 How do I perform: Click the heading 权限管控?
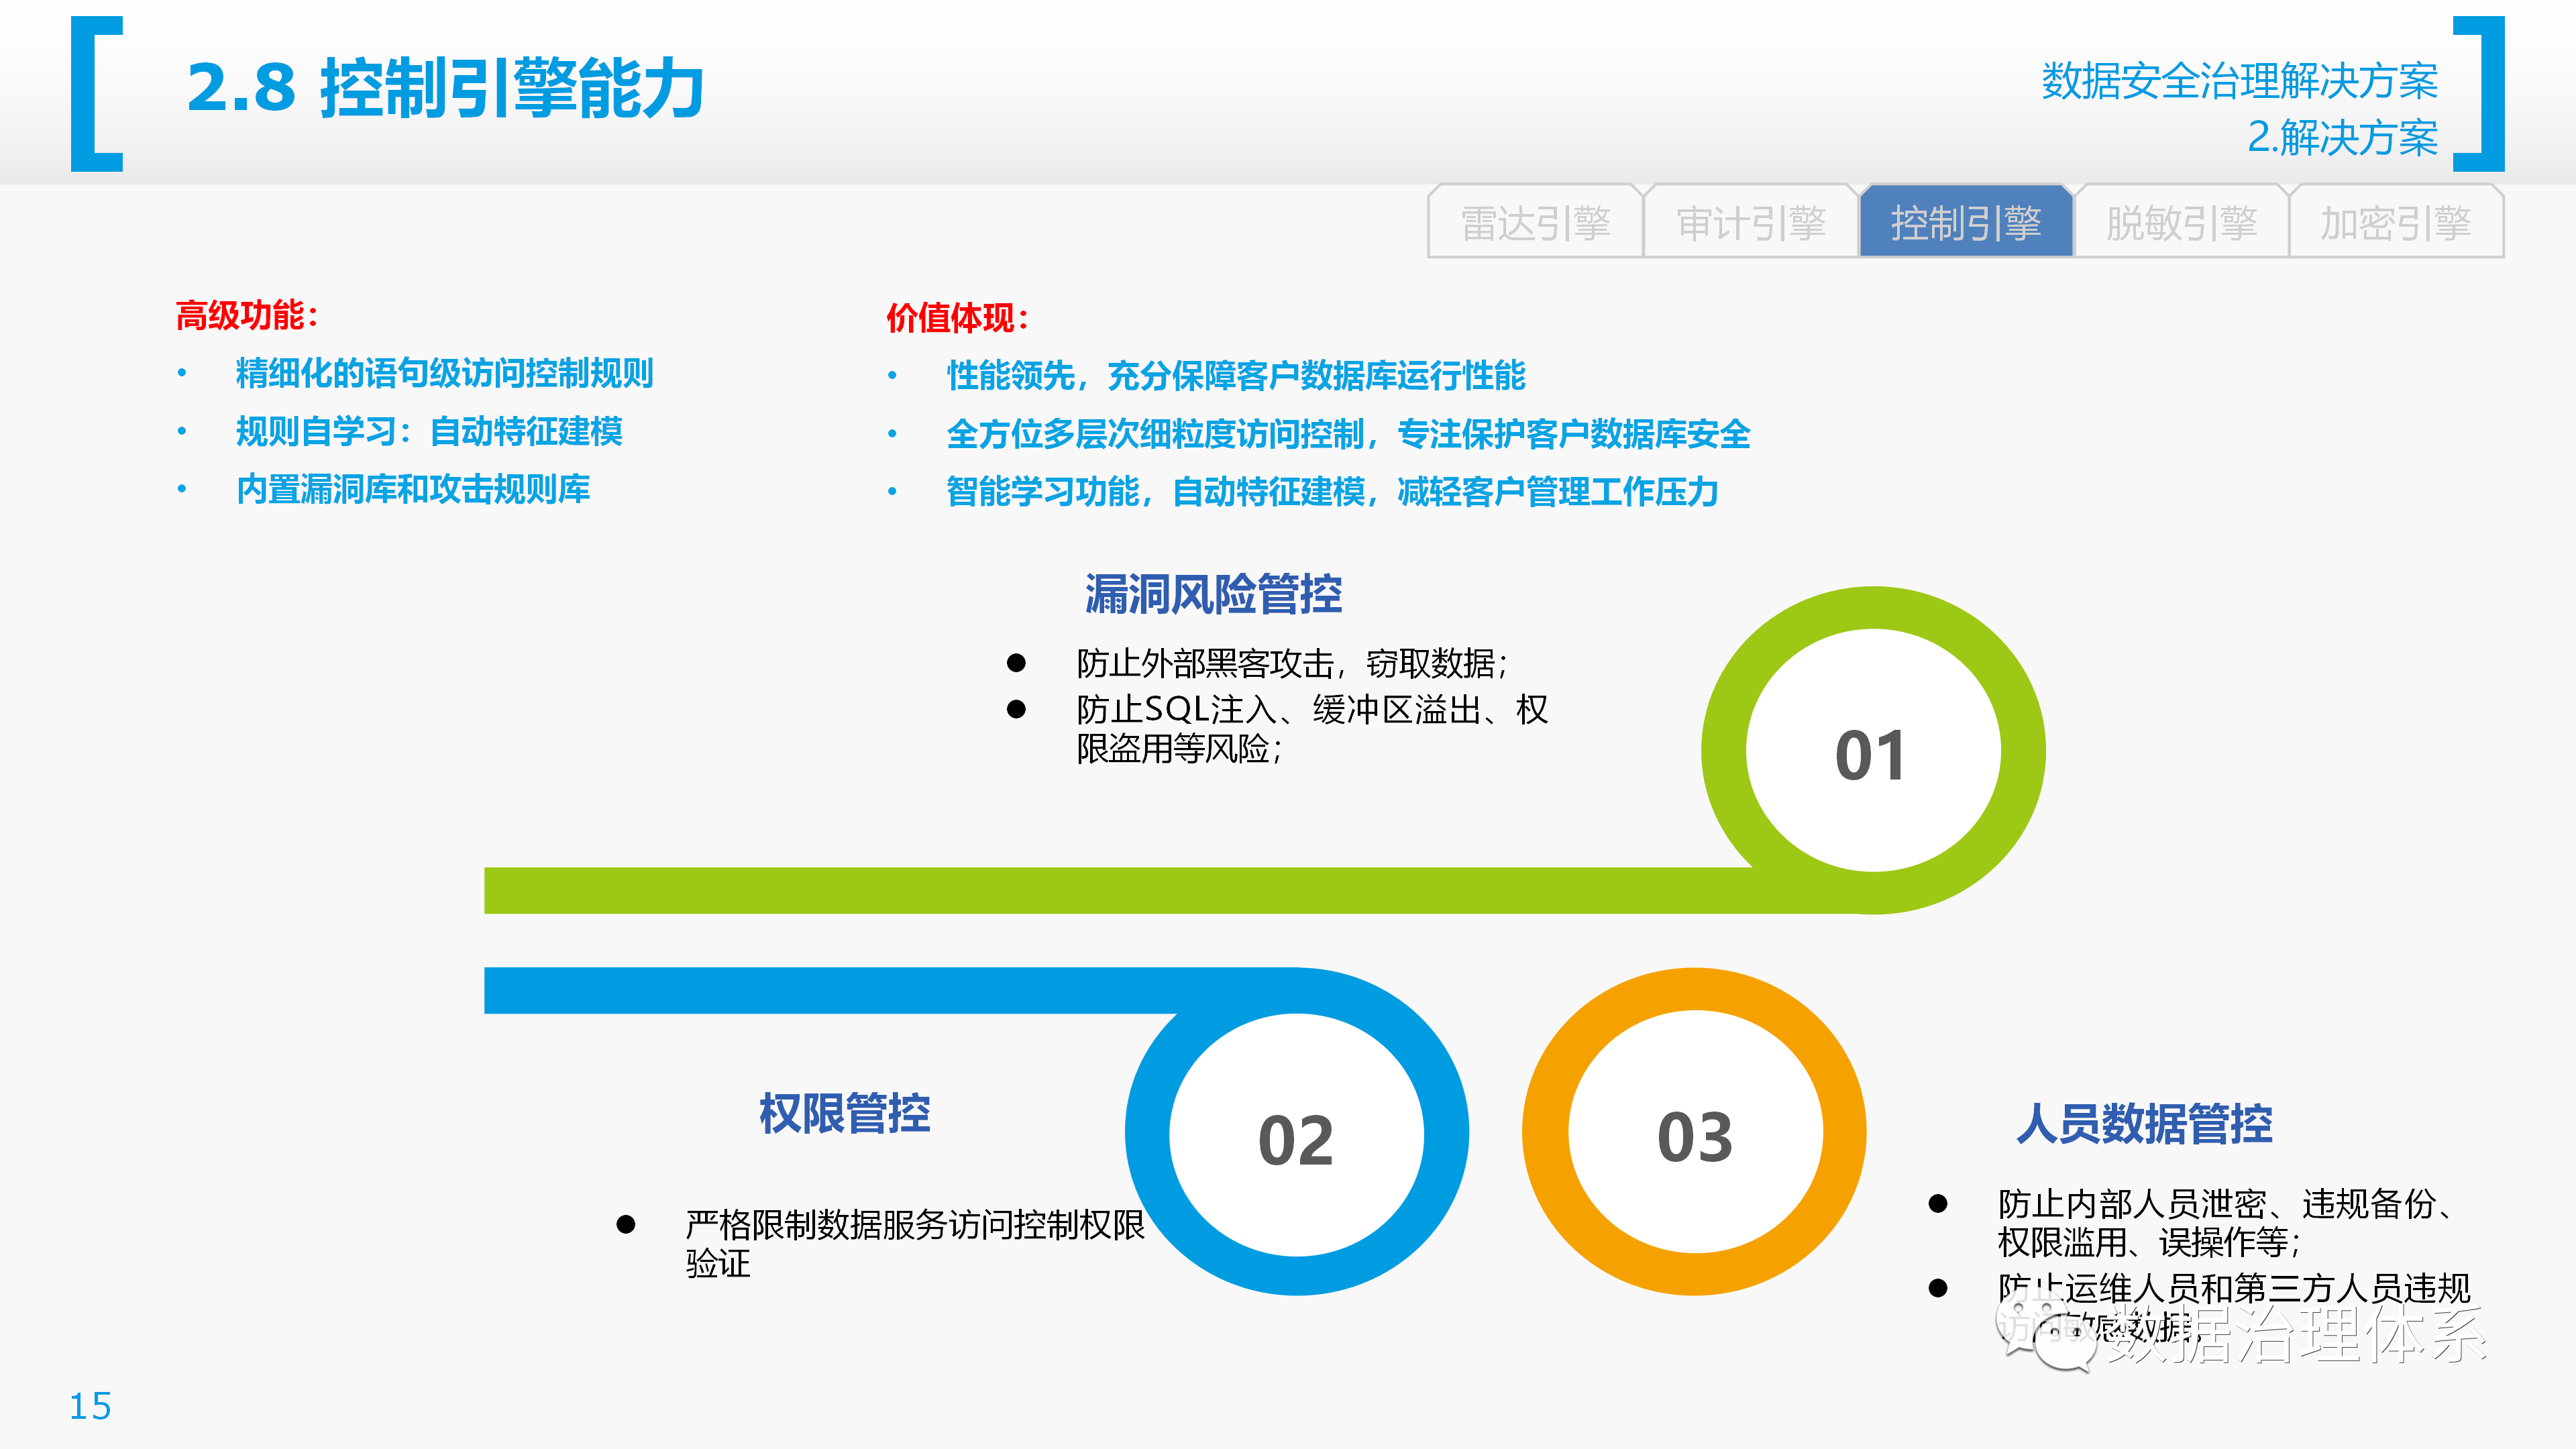pos(845,1113)
